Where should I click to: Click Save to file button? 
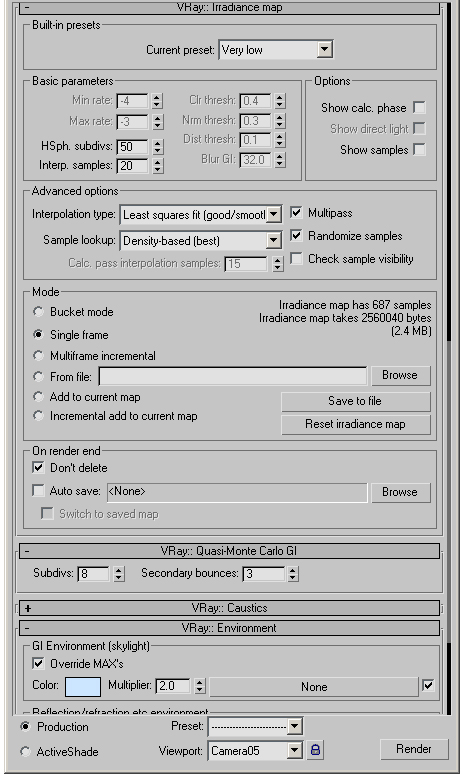click(355, 401)
